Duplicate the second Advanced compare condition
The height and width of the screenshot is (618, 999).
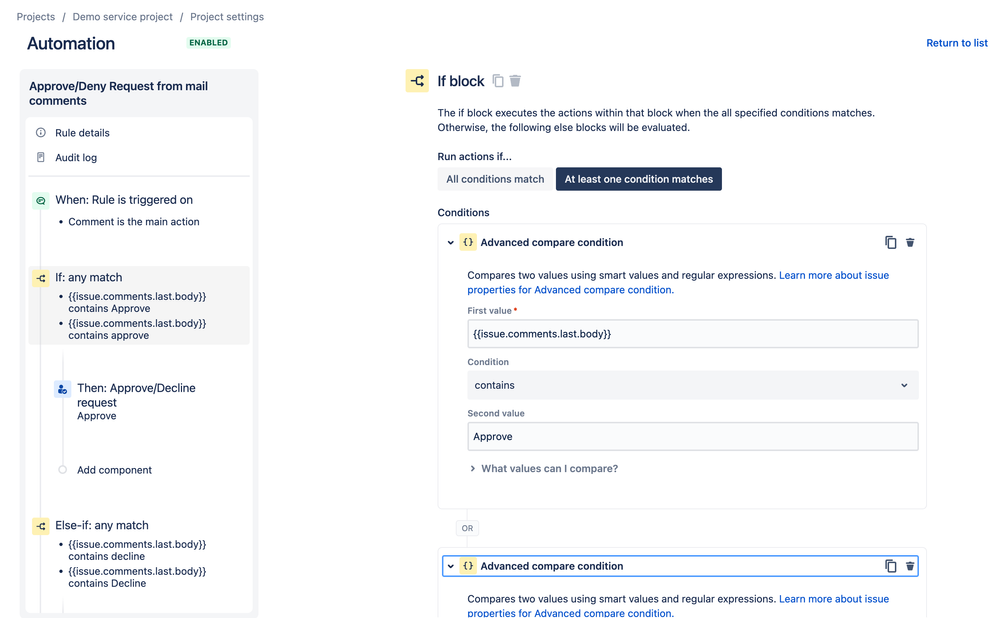tap(891, 566)
